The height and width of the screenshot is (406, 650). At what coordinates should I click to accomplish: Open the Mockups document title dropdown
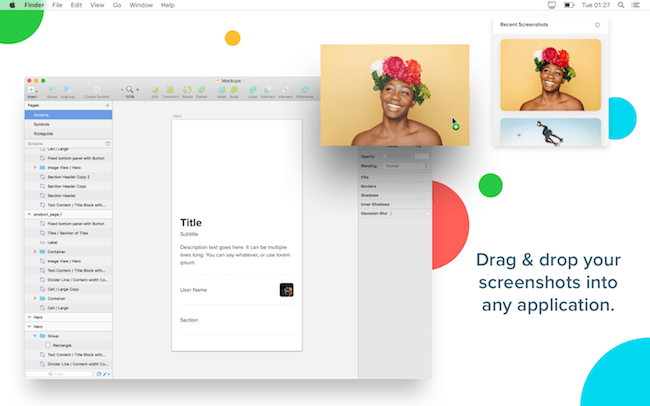pos(244,81)
